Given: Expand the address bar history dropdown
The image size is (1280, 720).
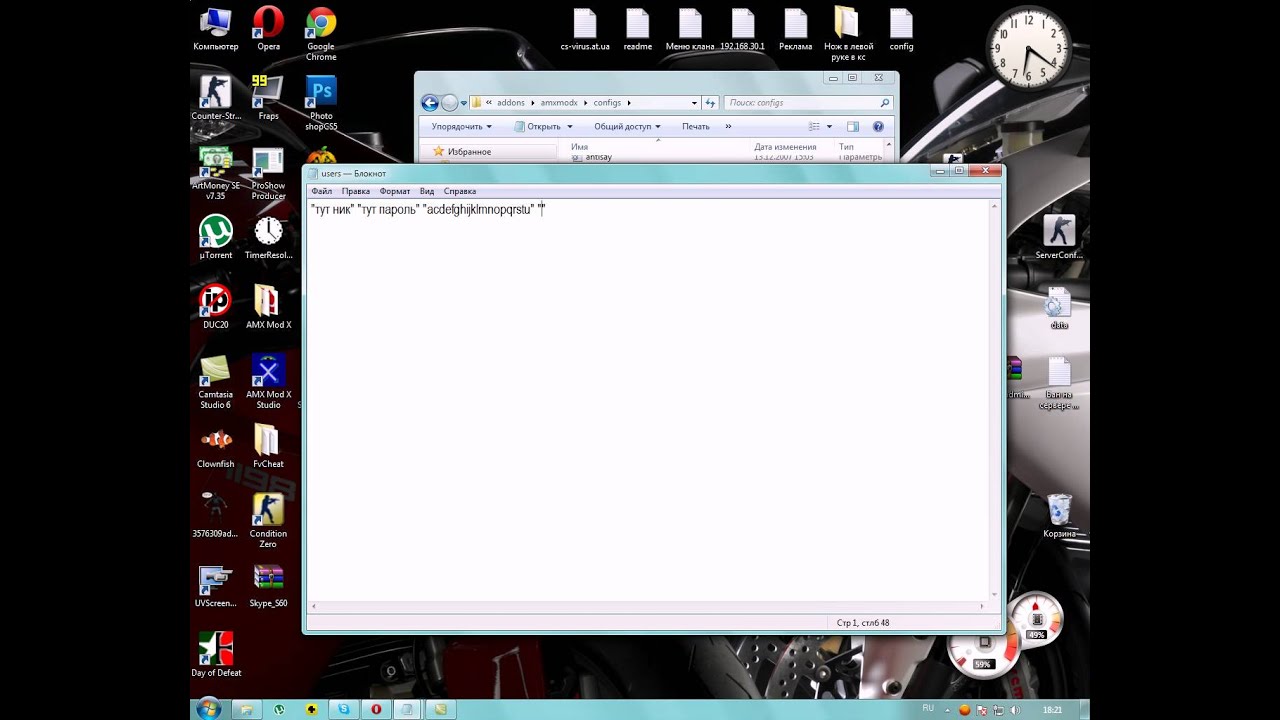Looking at the screenshot, I should pyautogui.click(x=694, y=103).
